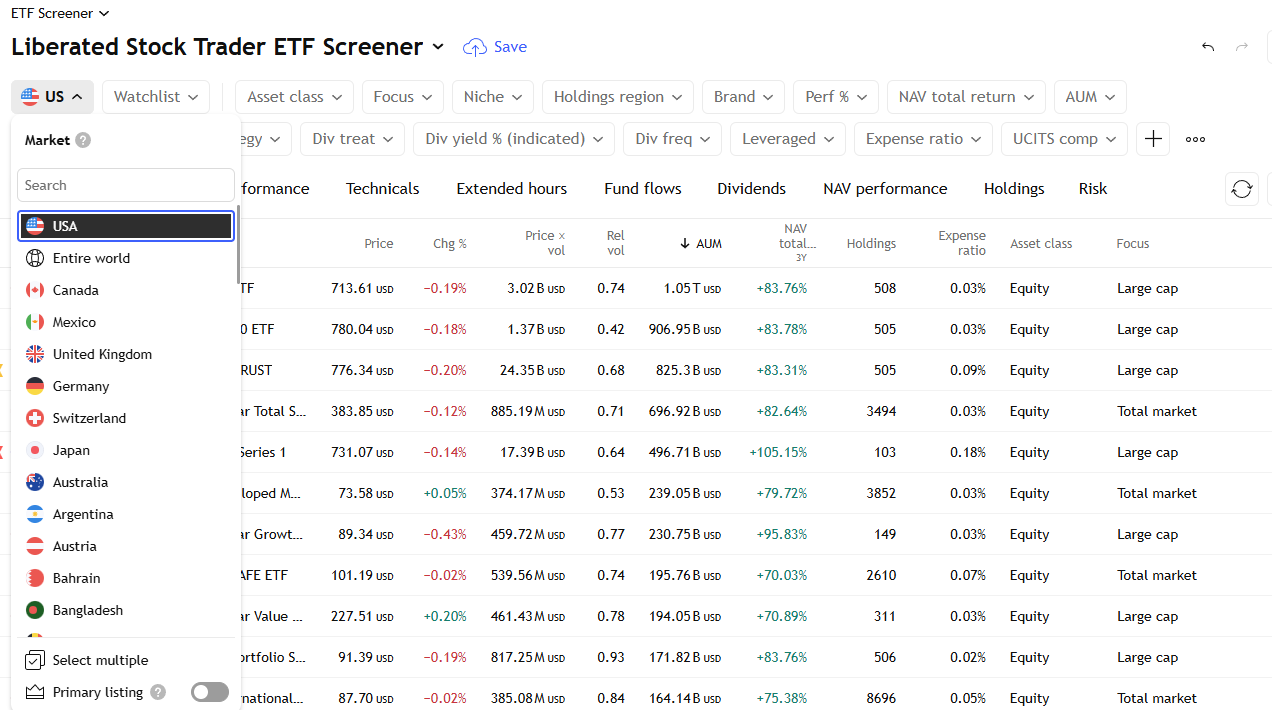1272x710 pixels.
Task: Click the plus icon to add a filter
Action: (x=1153, y=139)
